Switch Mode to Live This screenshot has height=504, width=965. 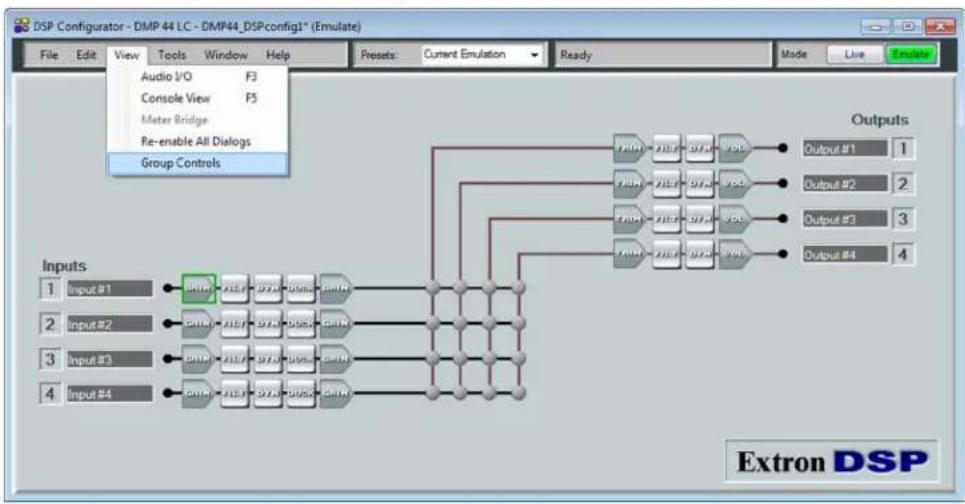pos(854,55)
